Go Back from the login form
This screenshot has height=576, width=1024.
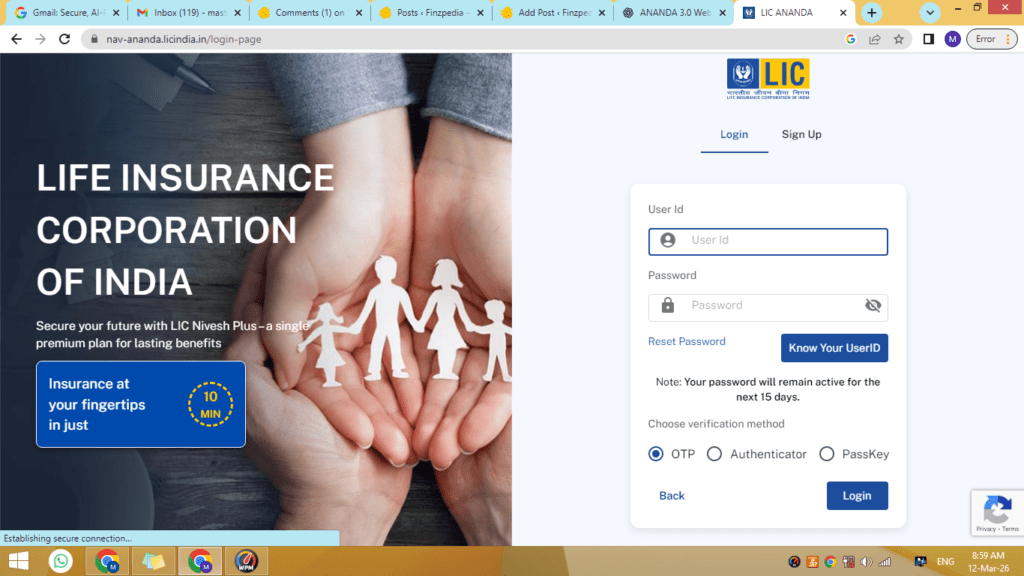click(672, 496)
